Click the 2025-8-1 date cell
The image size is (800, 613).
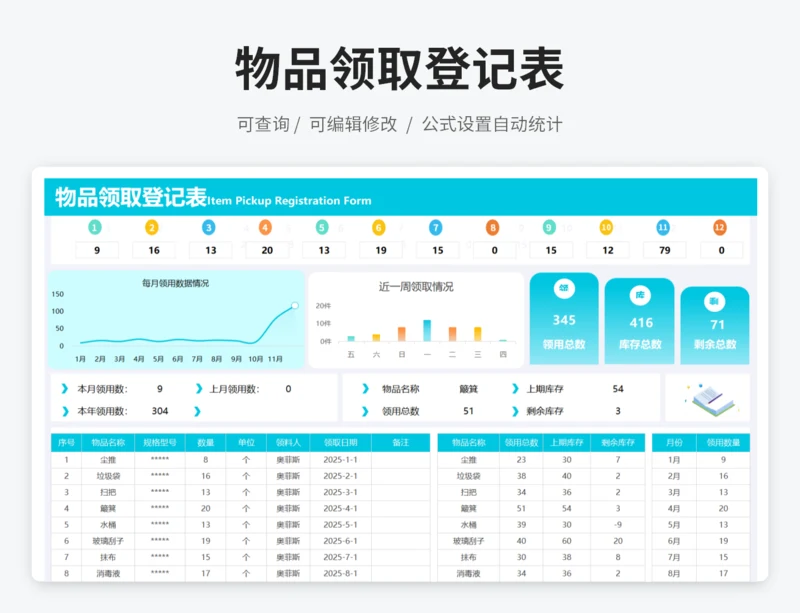tap(340, 573)
